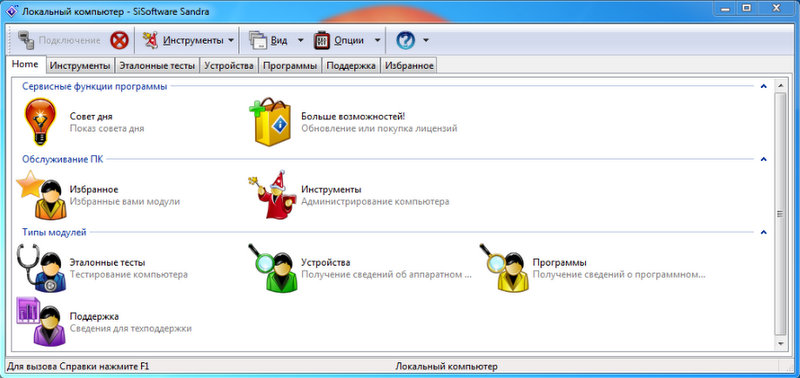The height and width of the screenshot is (378, 800).
Task: Click the Опции toolbar icon
Action: [x=322, y=40]
